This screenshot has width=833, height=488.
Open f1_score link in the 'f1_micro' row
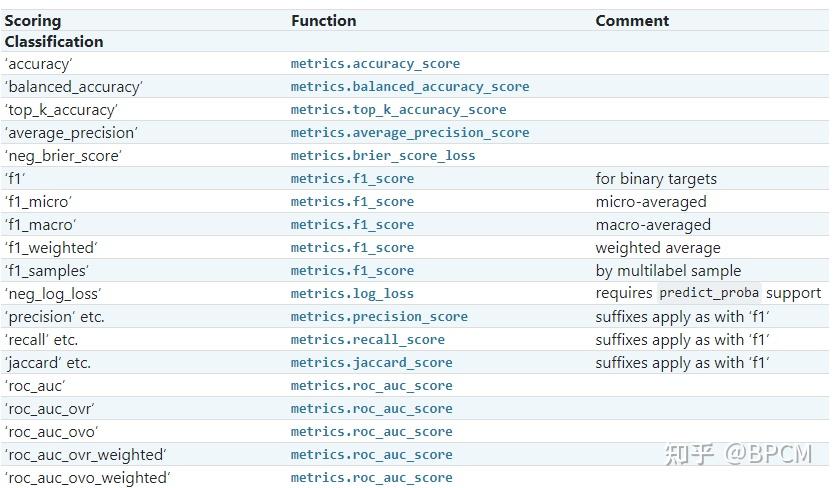pos(352,202)
